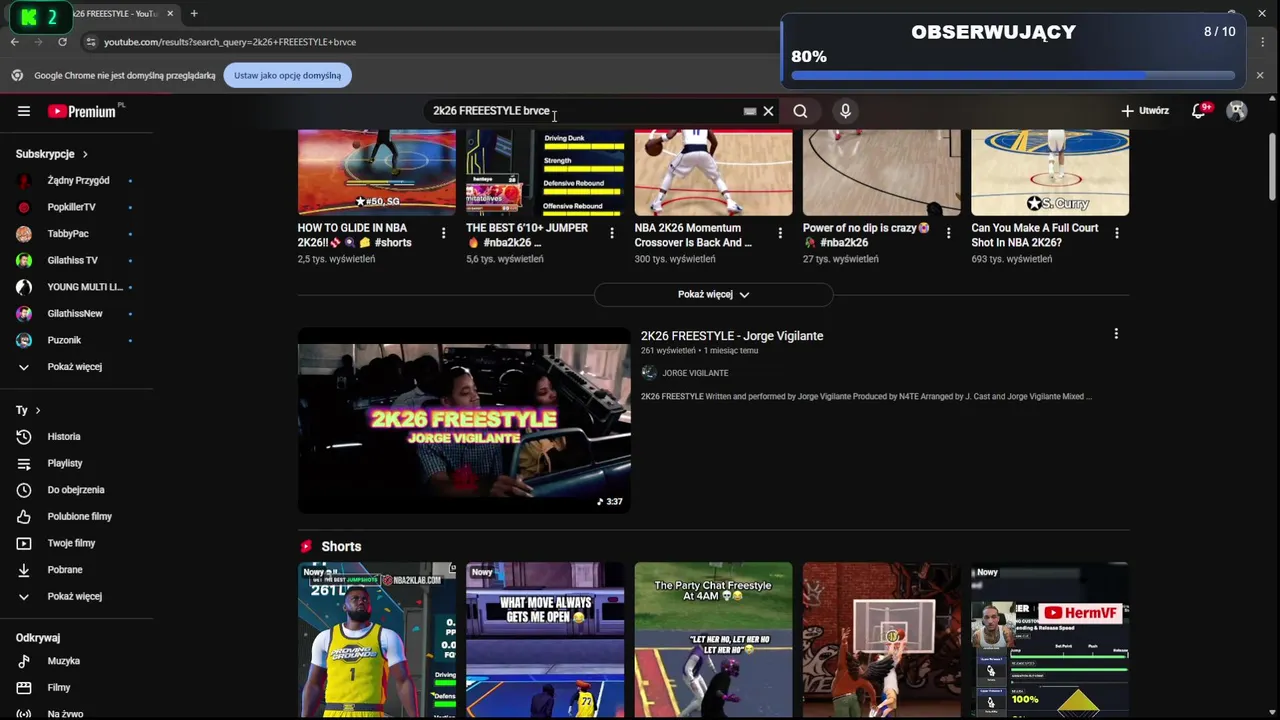Click the search magnifier button
This screenshot has height=720, width=1280.
[800, 111]
